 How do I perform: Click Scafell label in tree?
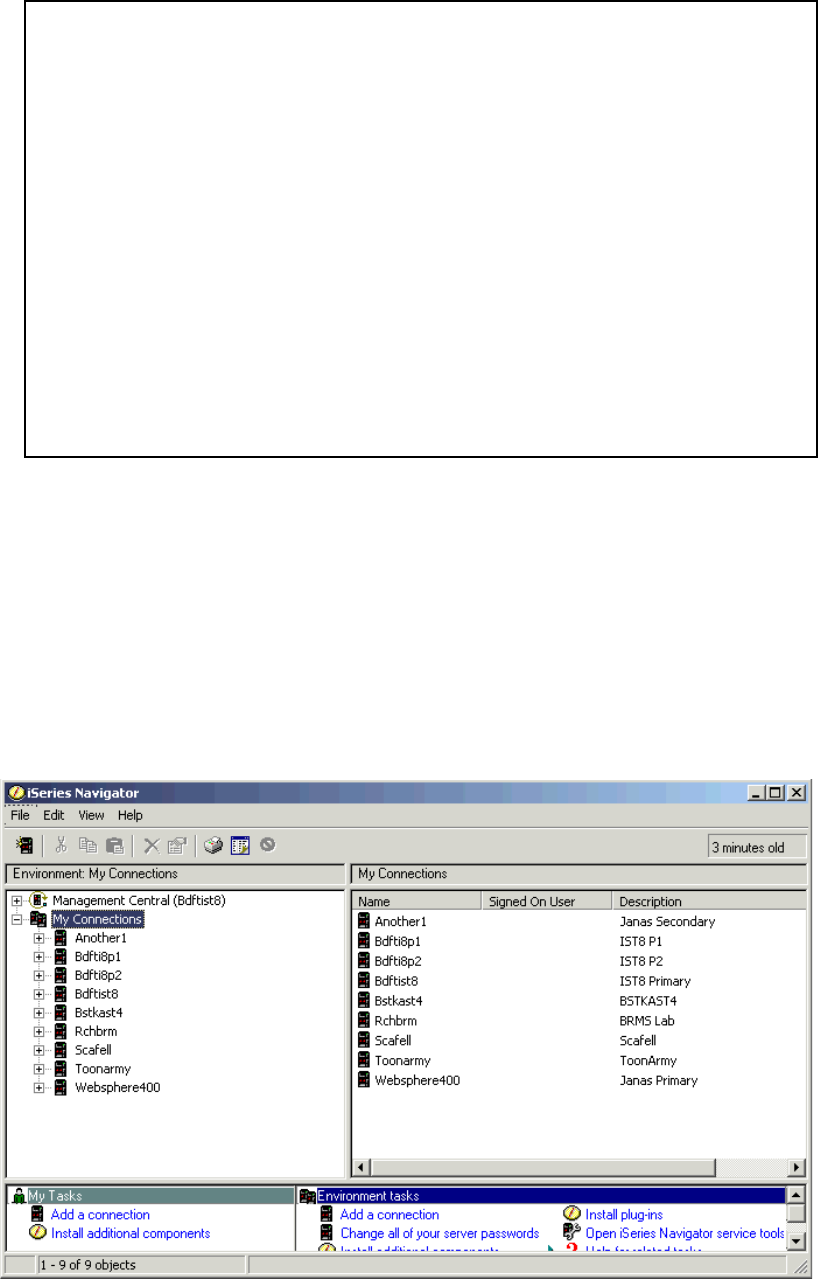click(x=94, y=1050)
